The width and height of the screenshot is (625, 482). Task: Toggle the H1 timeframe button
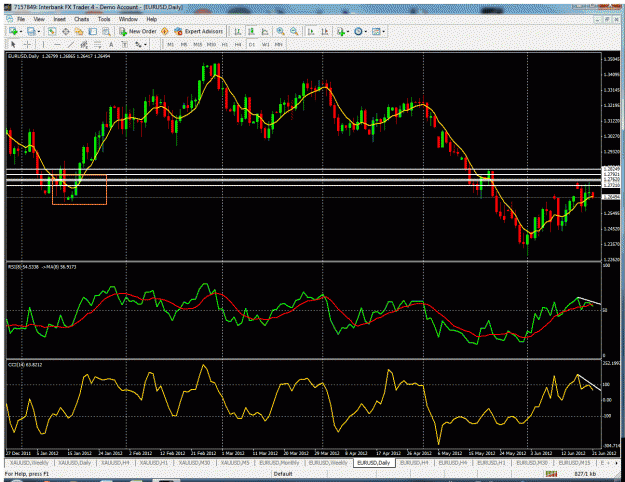pyautogui.click(x=225, y=44)
